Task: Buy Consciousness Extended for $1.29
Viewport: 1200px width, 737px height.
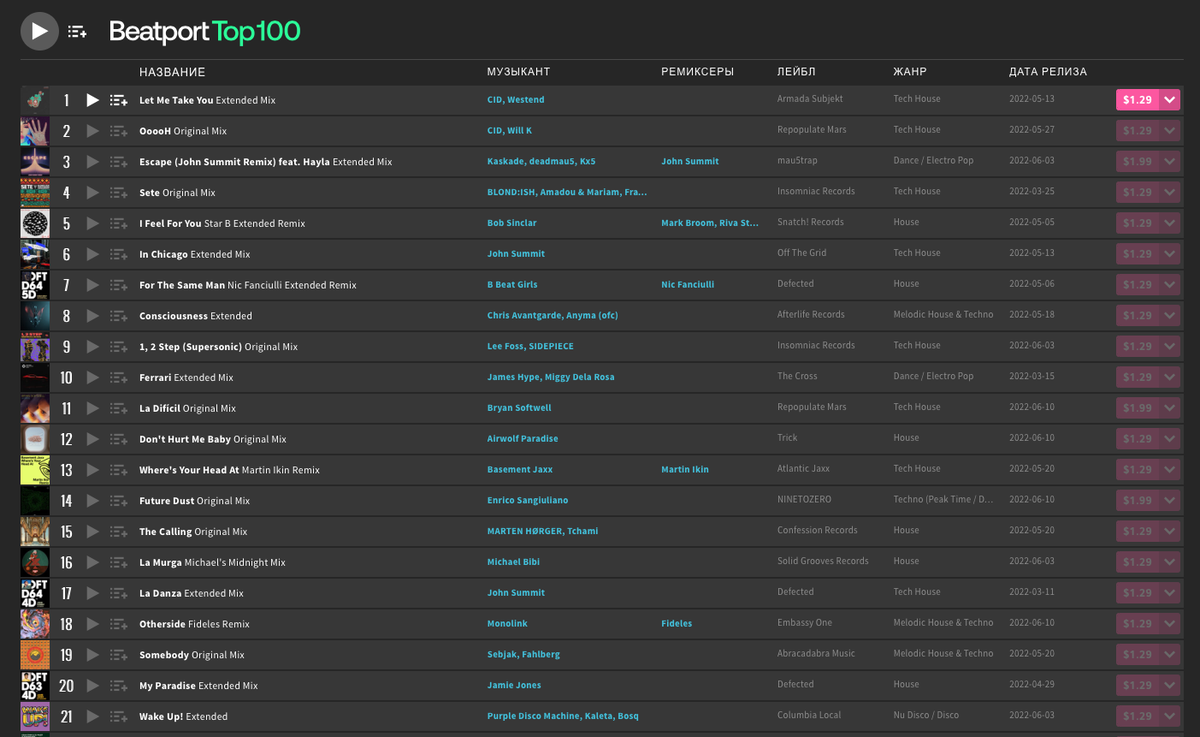Action: point(1137,316)
